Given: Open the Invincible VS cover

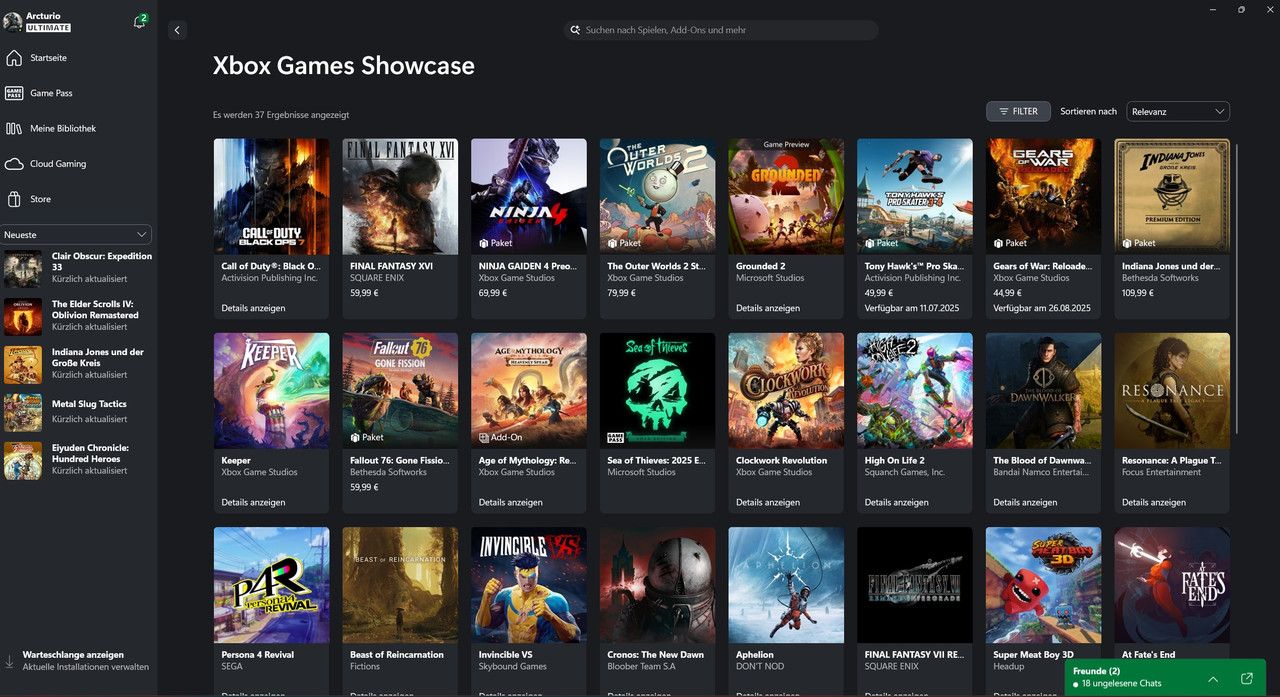Looking at the screenshot, I should click(x=529, y=585).
